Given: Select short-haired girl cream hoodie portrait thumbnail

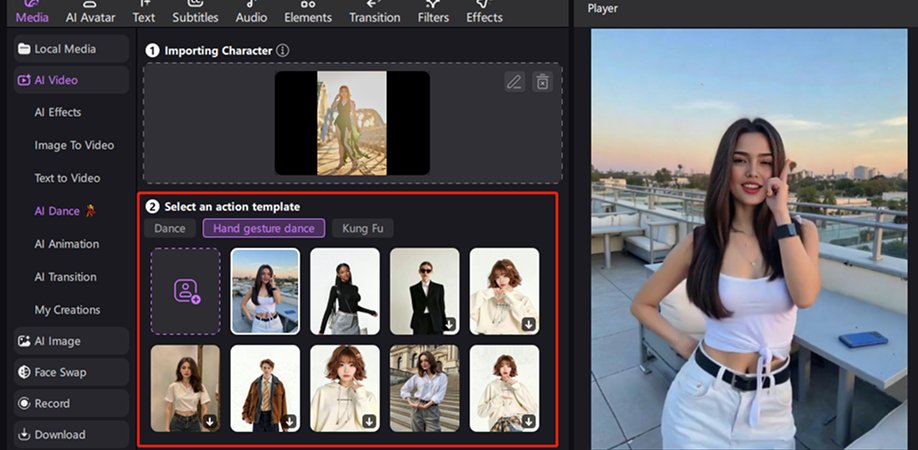Looking at the screenshot, I should (x=345, y=388).
